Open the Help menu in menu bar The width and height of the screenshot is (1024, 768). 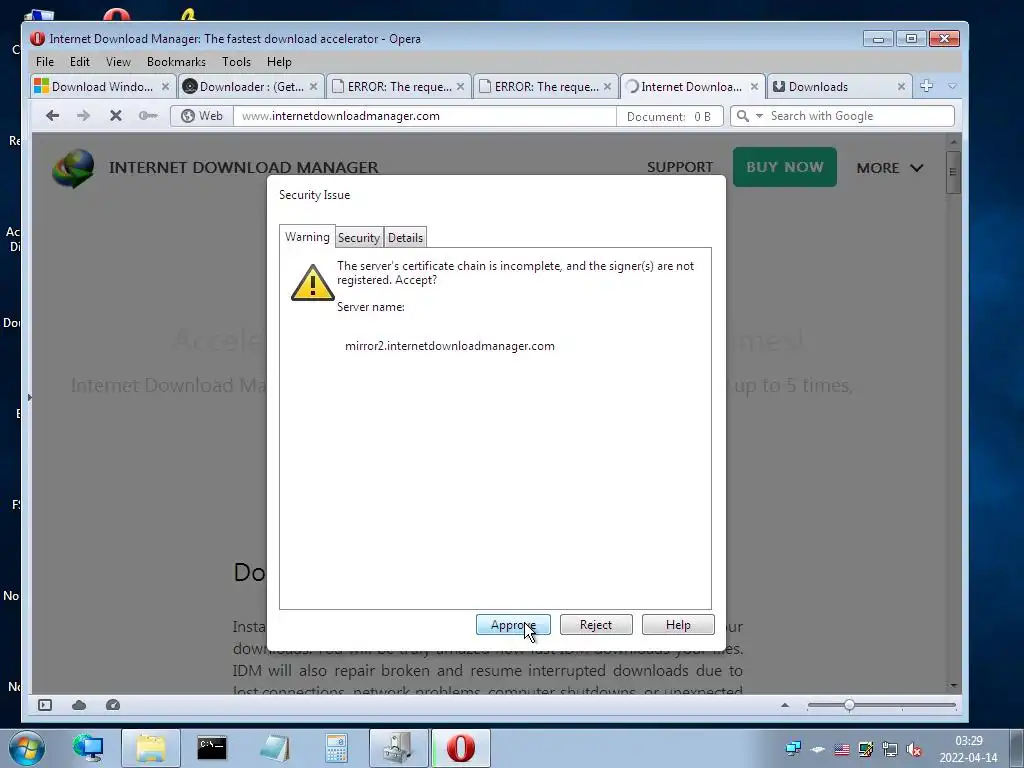[279, 61]
